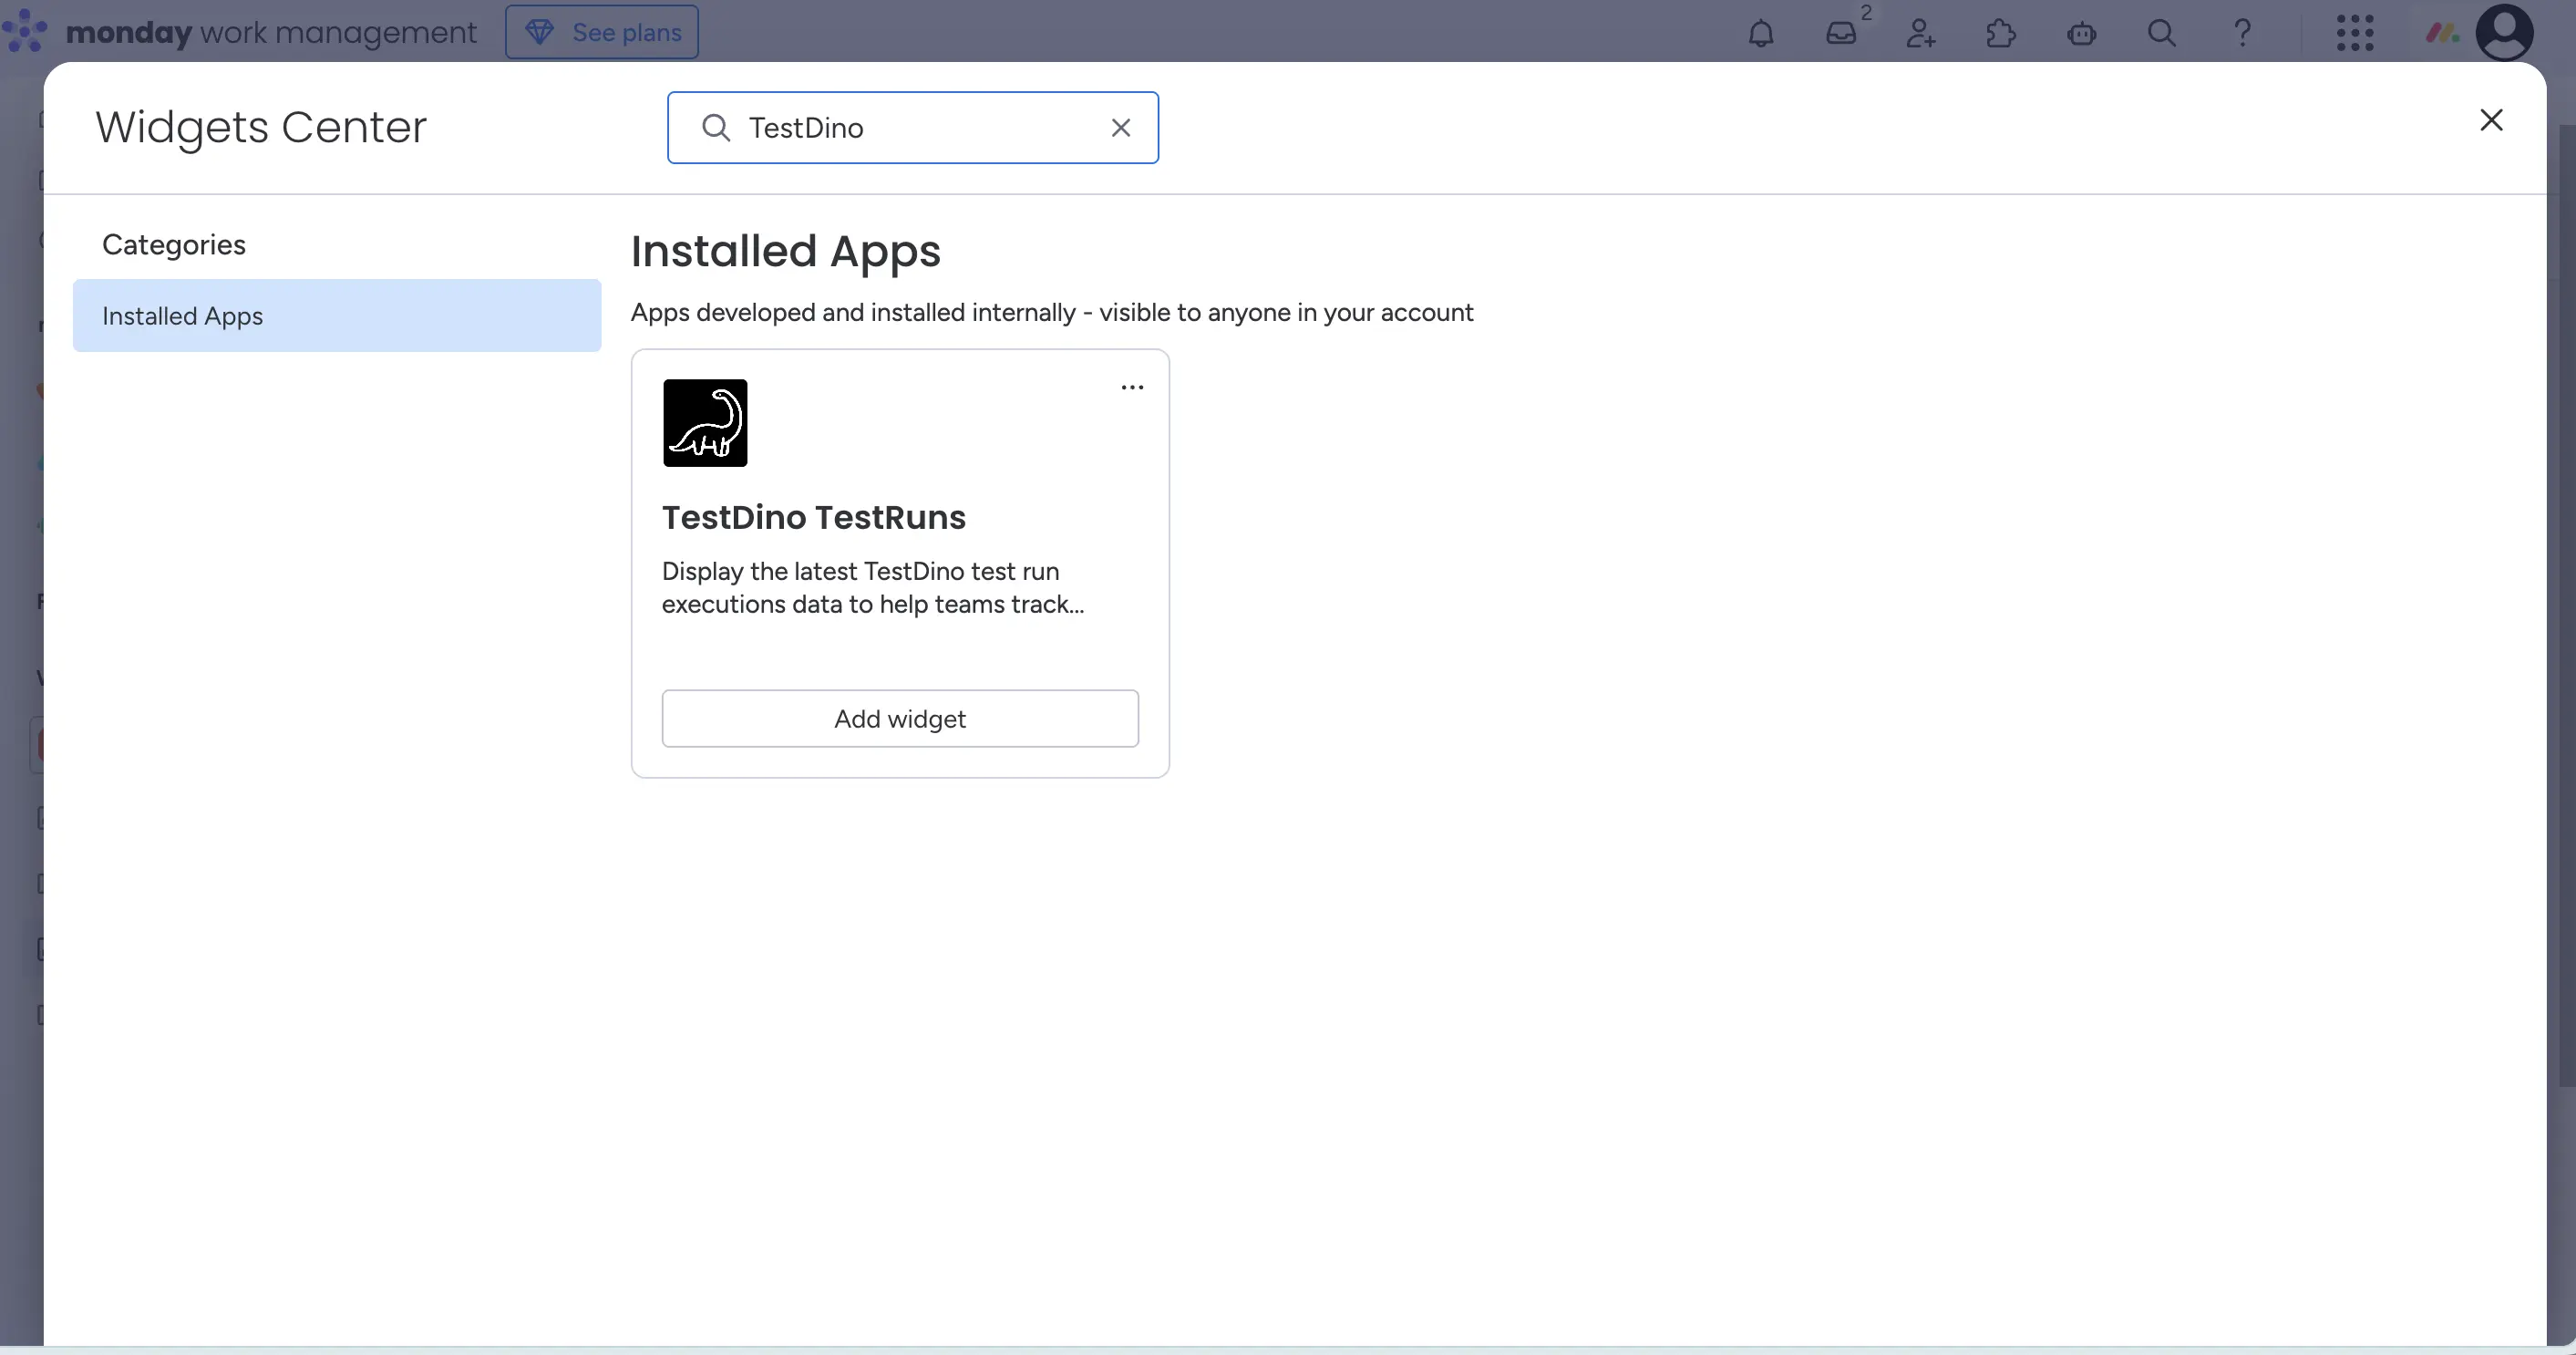
Task: Open the help question mark
Action: tap(2242, 33)
